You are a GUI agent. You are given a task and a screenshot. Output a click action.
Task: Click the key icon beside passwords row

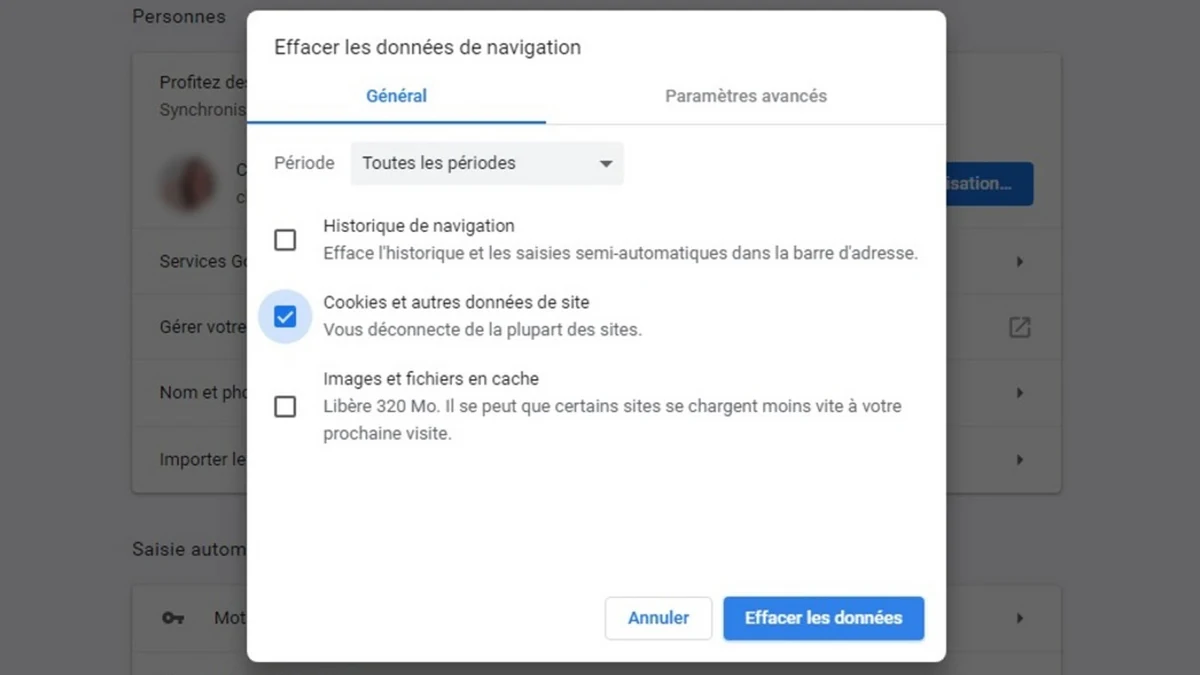(173, 618)
